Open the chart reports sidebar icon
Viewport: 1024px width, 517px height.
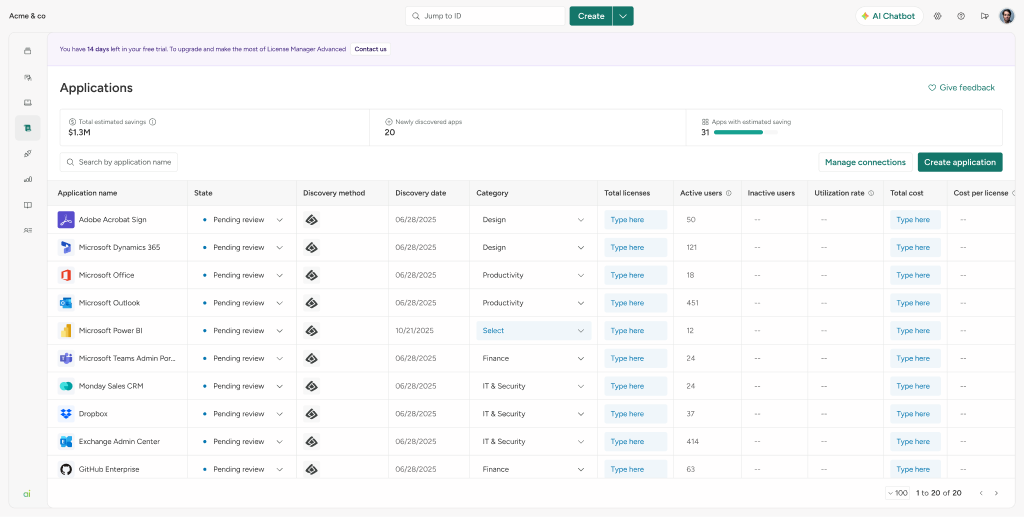pyautogui.click(x=27, y=179)
